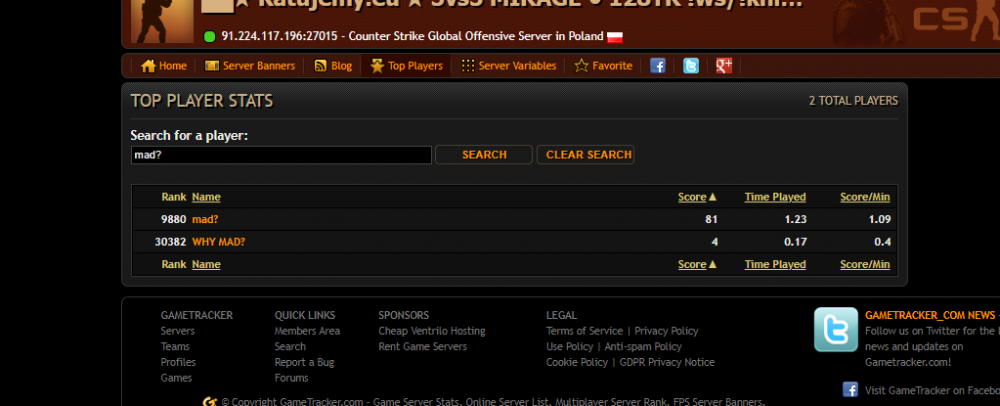
Task: Click time played value 0.17
Action: 795,242
